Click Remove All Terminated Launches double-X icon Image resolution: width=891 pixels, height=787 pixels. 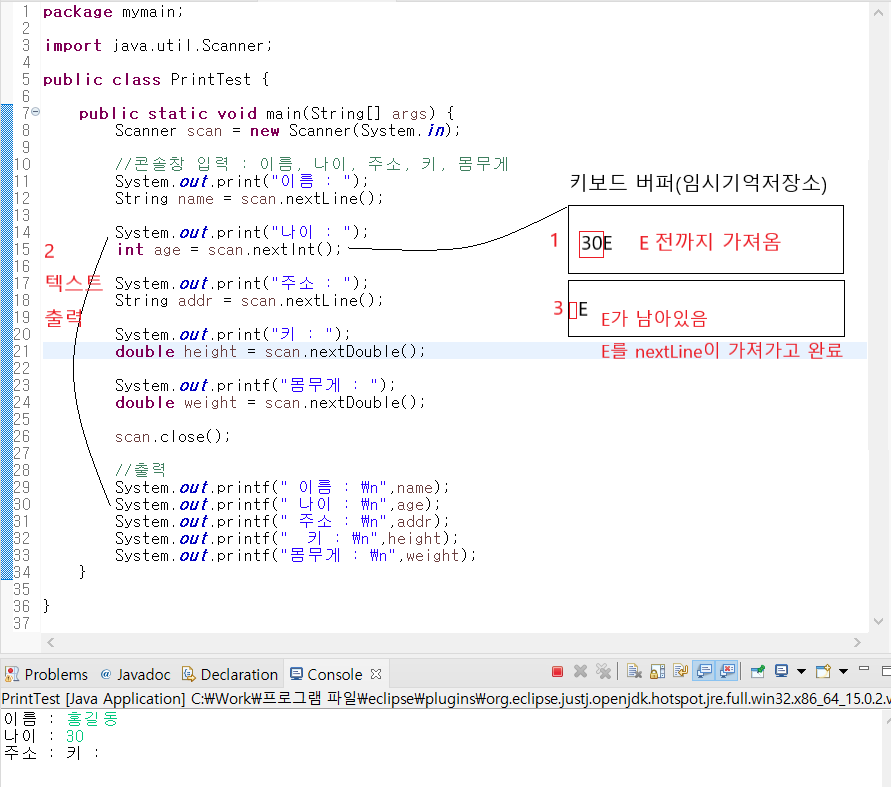tap(603, 672)
